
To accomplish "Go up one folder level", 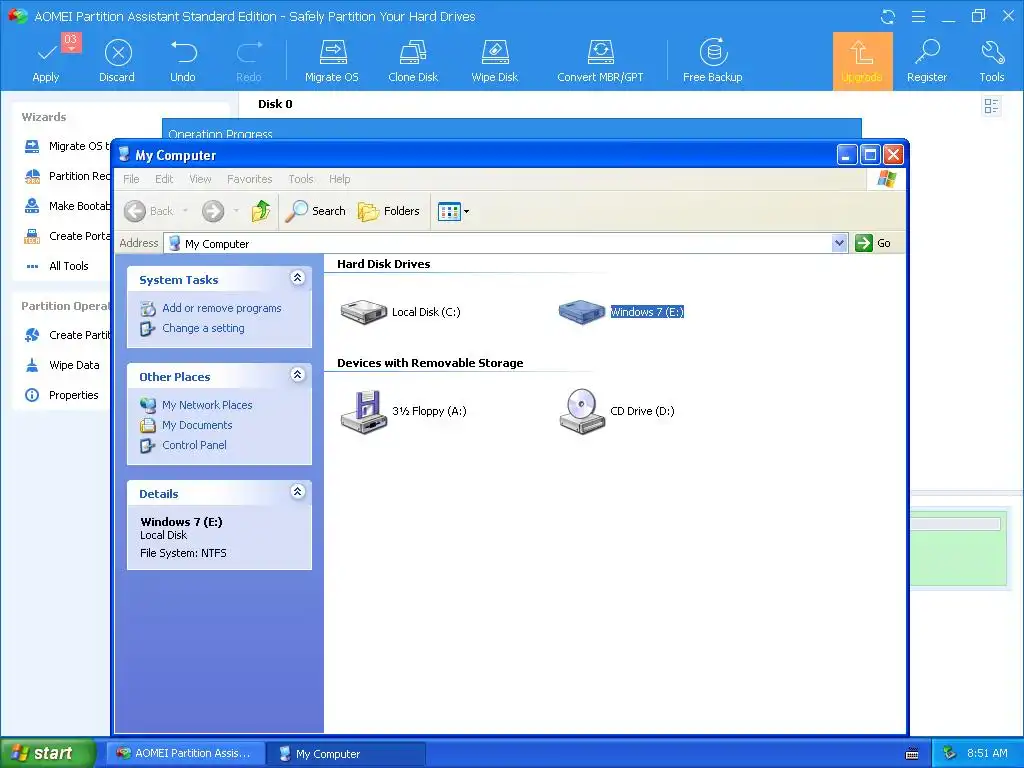I will (x=261, y=211).
